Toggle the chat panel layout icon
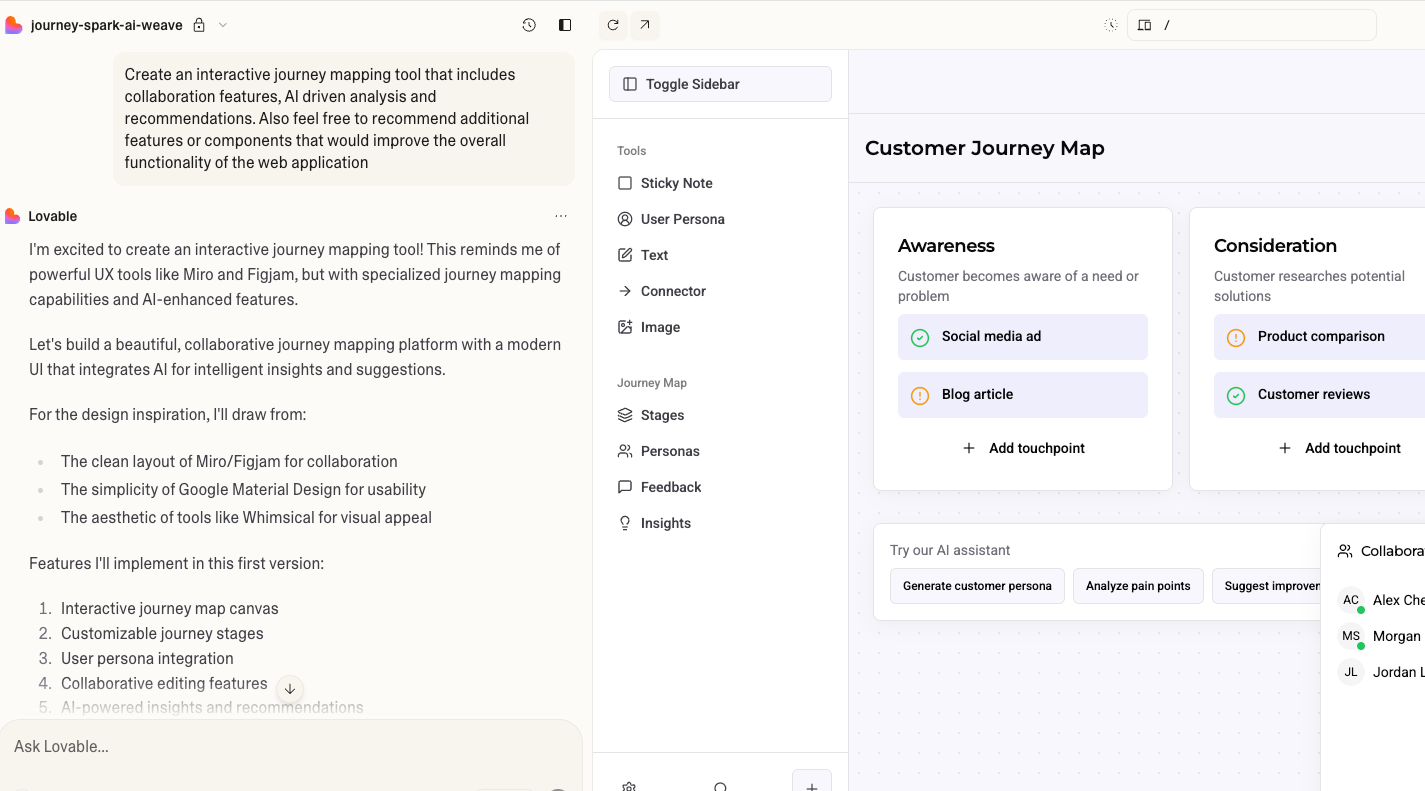1425x791 pixels. pos(565,25)
